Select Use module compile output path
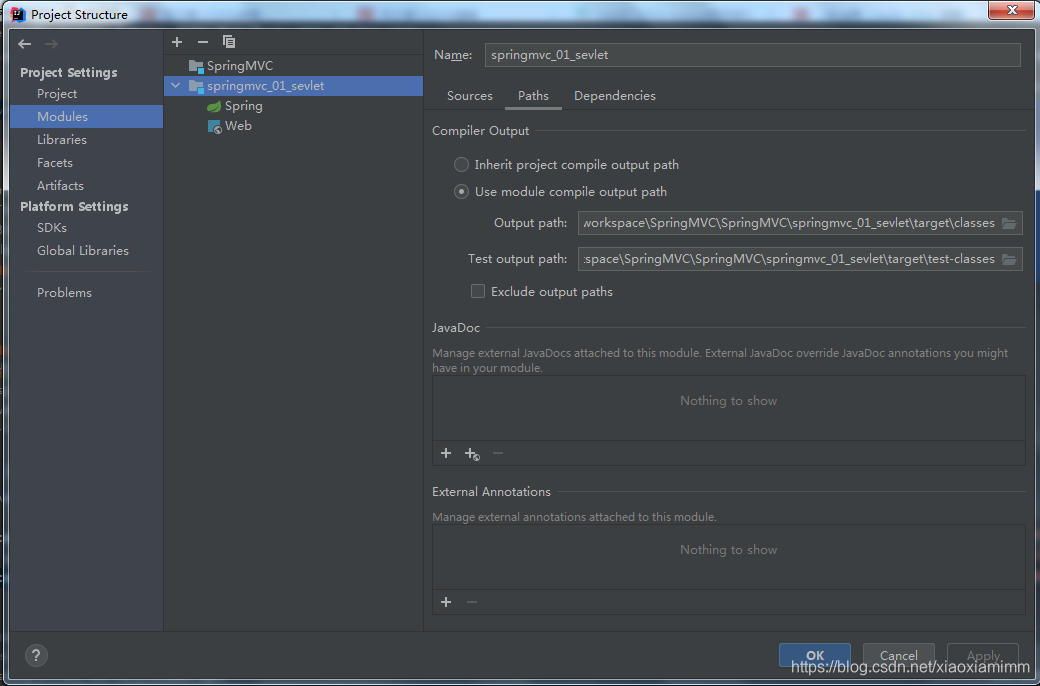1040x686 pixels. pos(461,192)
